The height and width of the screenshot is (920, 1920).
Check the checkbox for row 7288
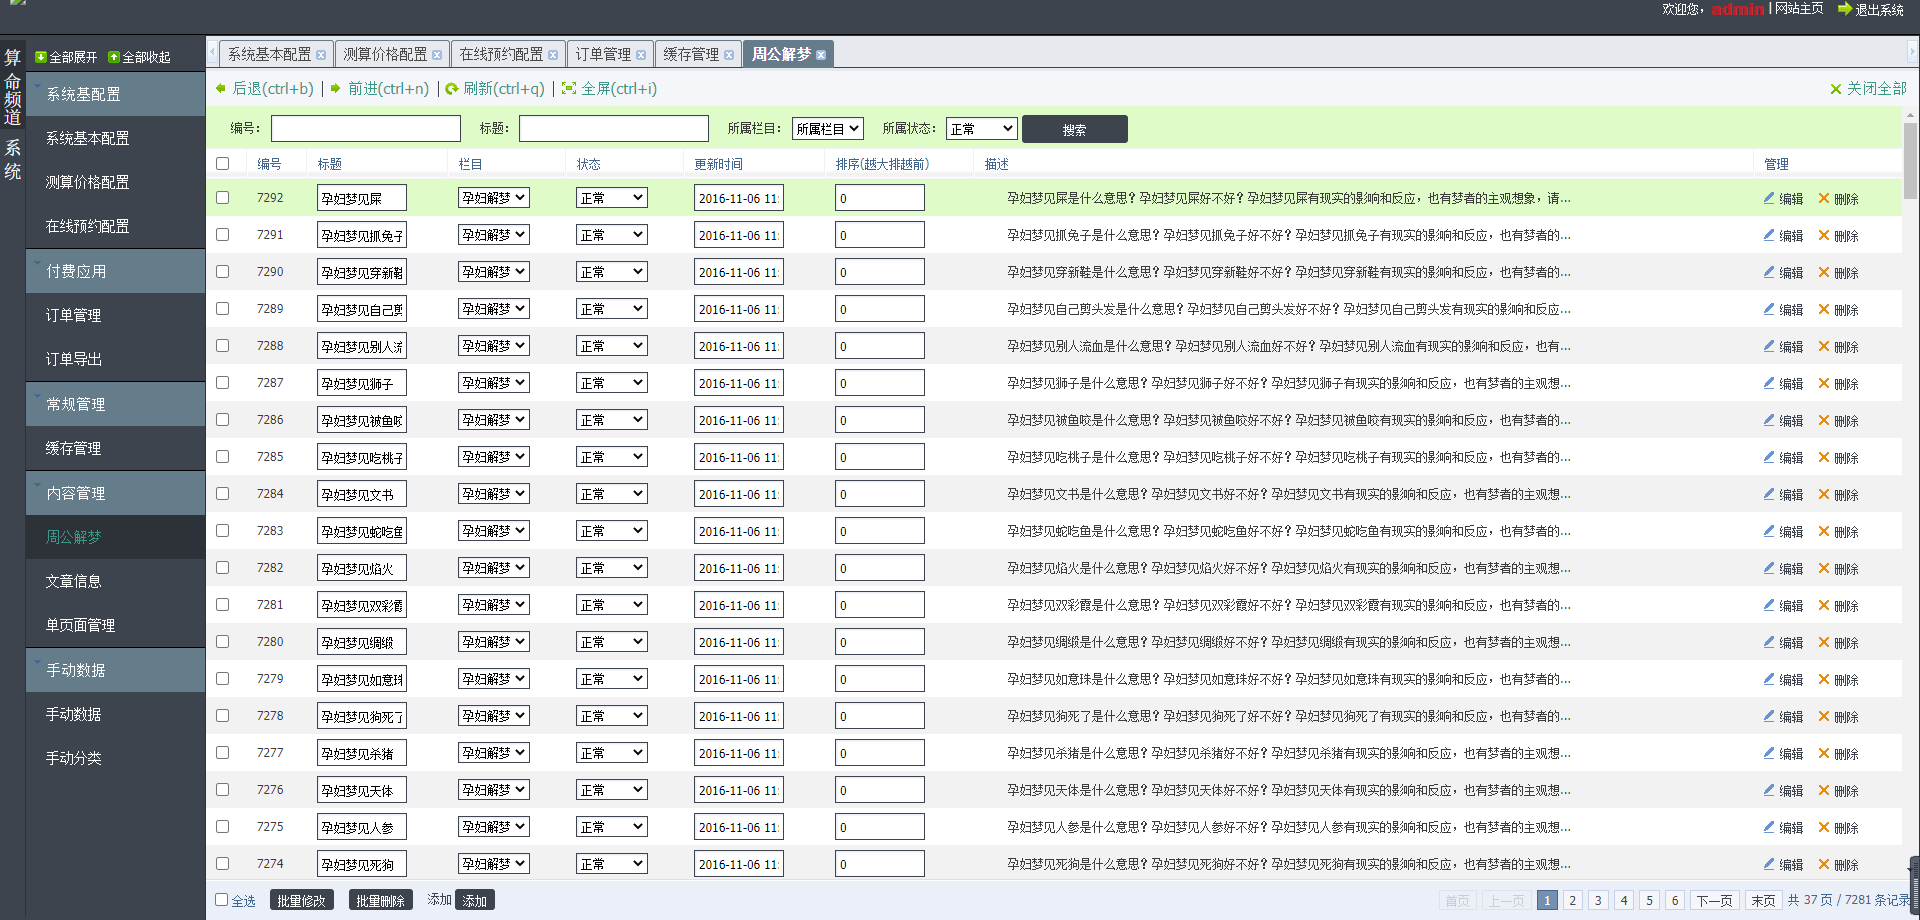point(222,345)
